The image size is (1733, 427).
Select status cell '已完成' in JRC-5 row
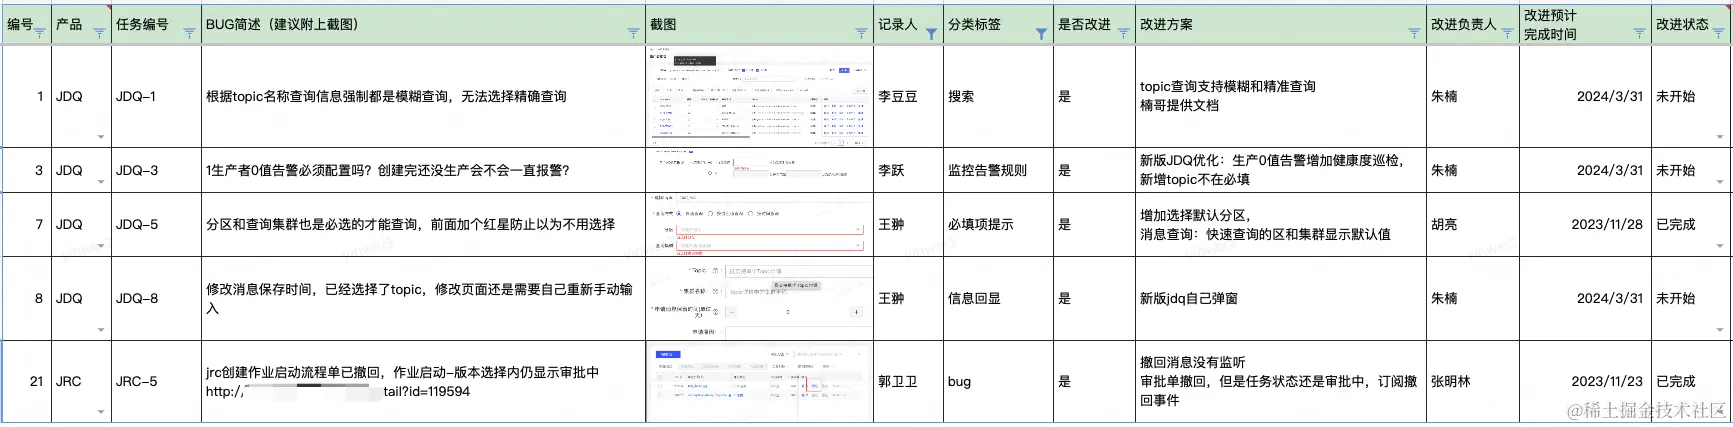tap(1690, 381)
